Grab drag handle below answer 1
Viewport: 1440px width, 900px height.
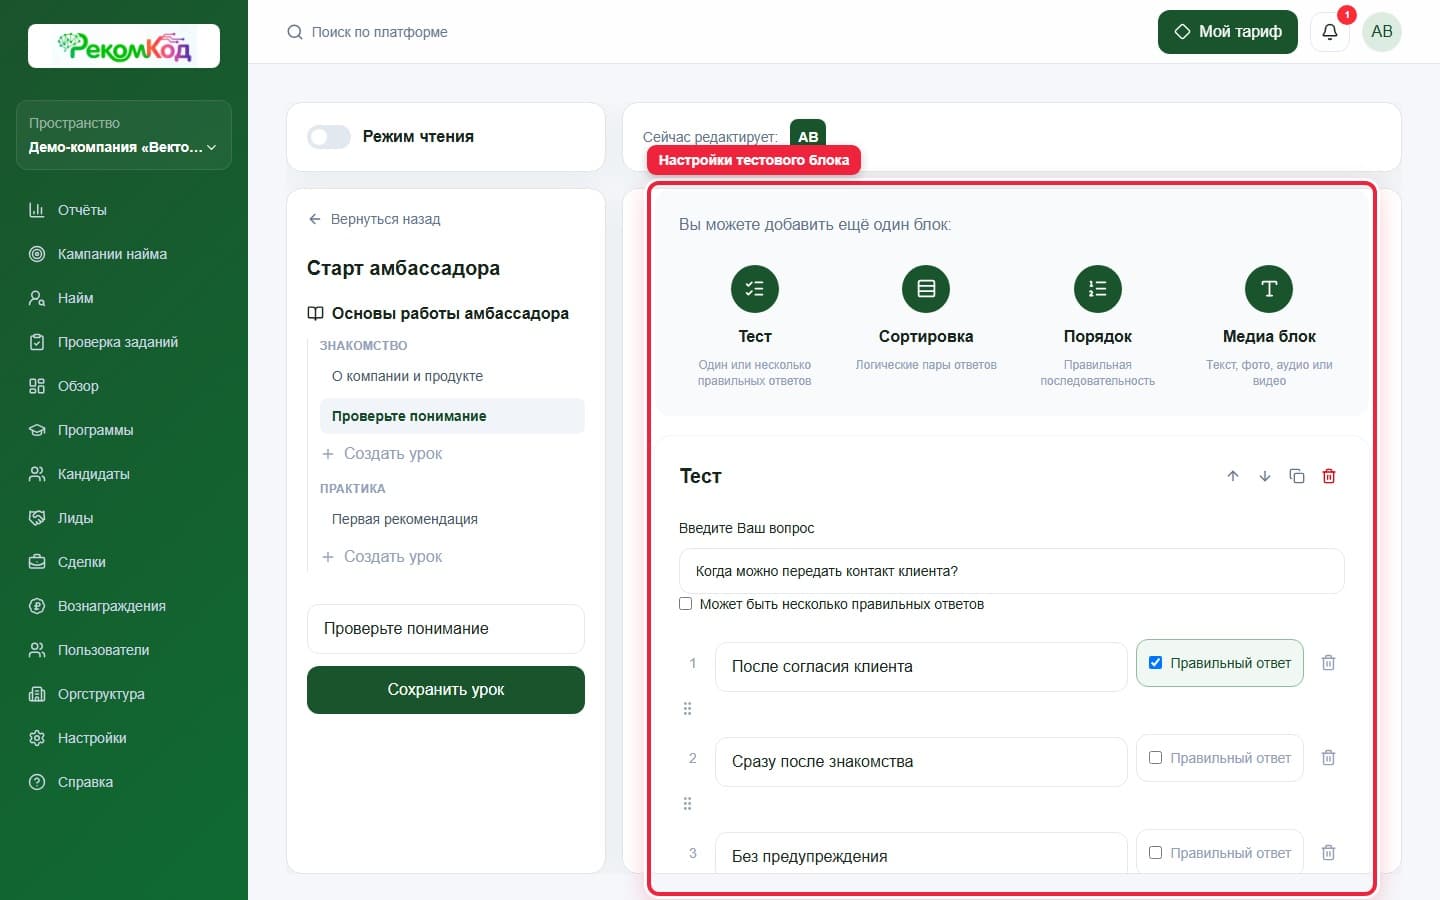[687, 709]
